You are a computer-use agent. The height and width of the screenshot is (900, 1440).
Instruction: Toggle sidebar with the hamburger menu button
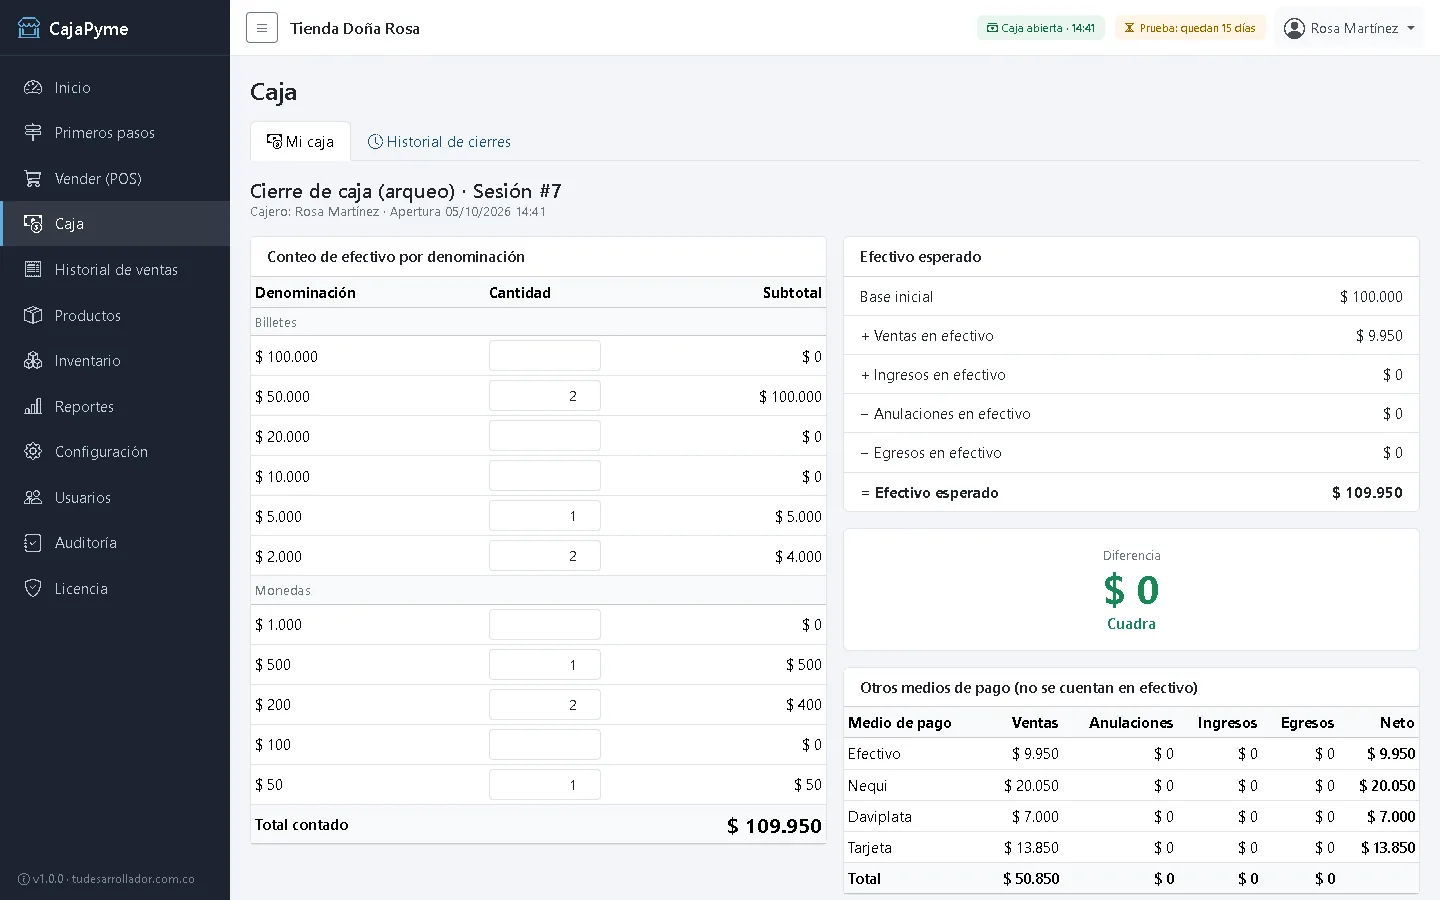point(262,28)
